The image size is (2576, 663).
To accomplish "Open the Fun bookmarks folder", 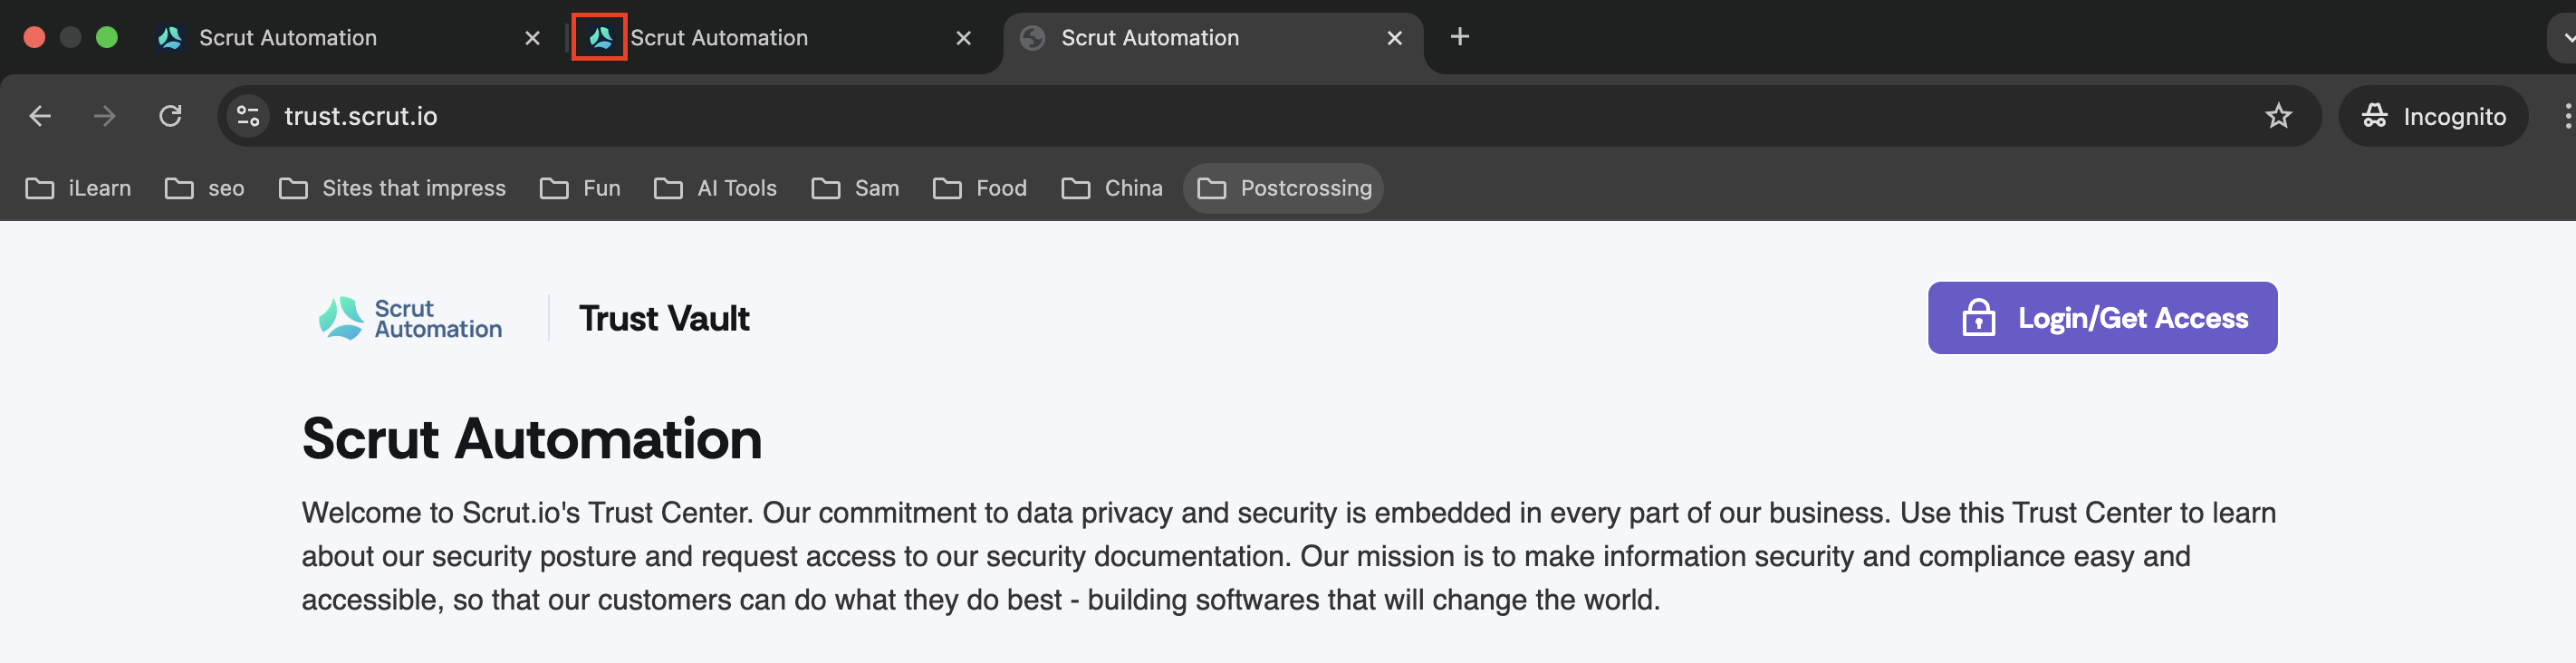I will click(x=580, y=188).
